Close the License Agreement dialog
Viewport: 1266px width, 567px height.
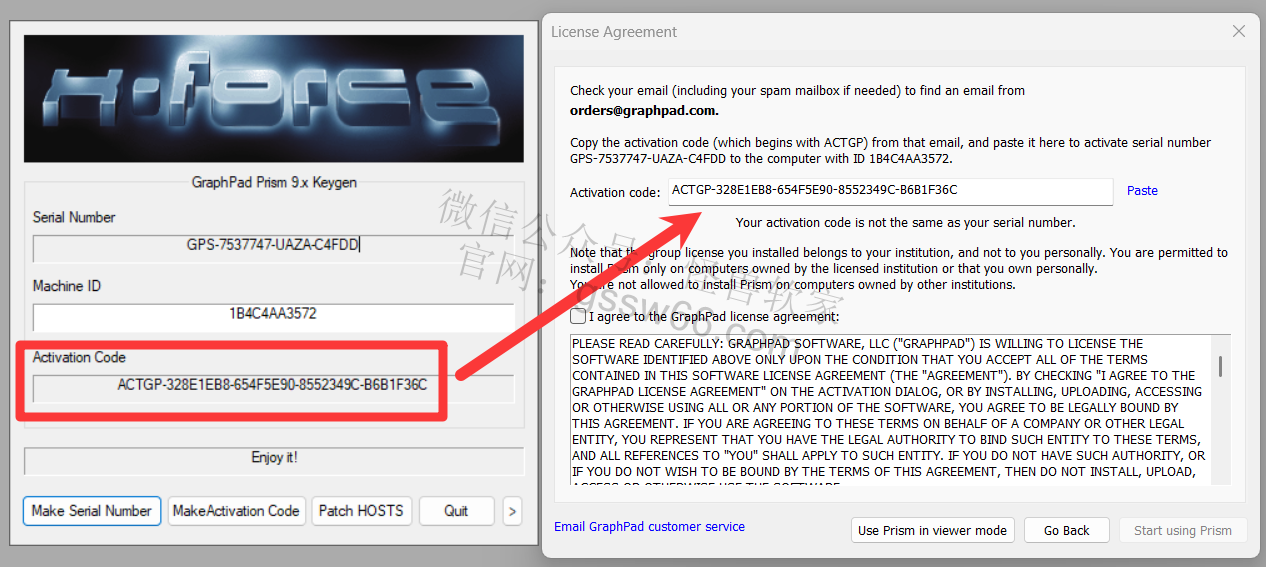point(1238,32)
